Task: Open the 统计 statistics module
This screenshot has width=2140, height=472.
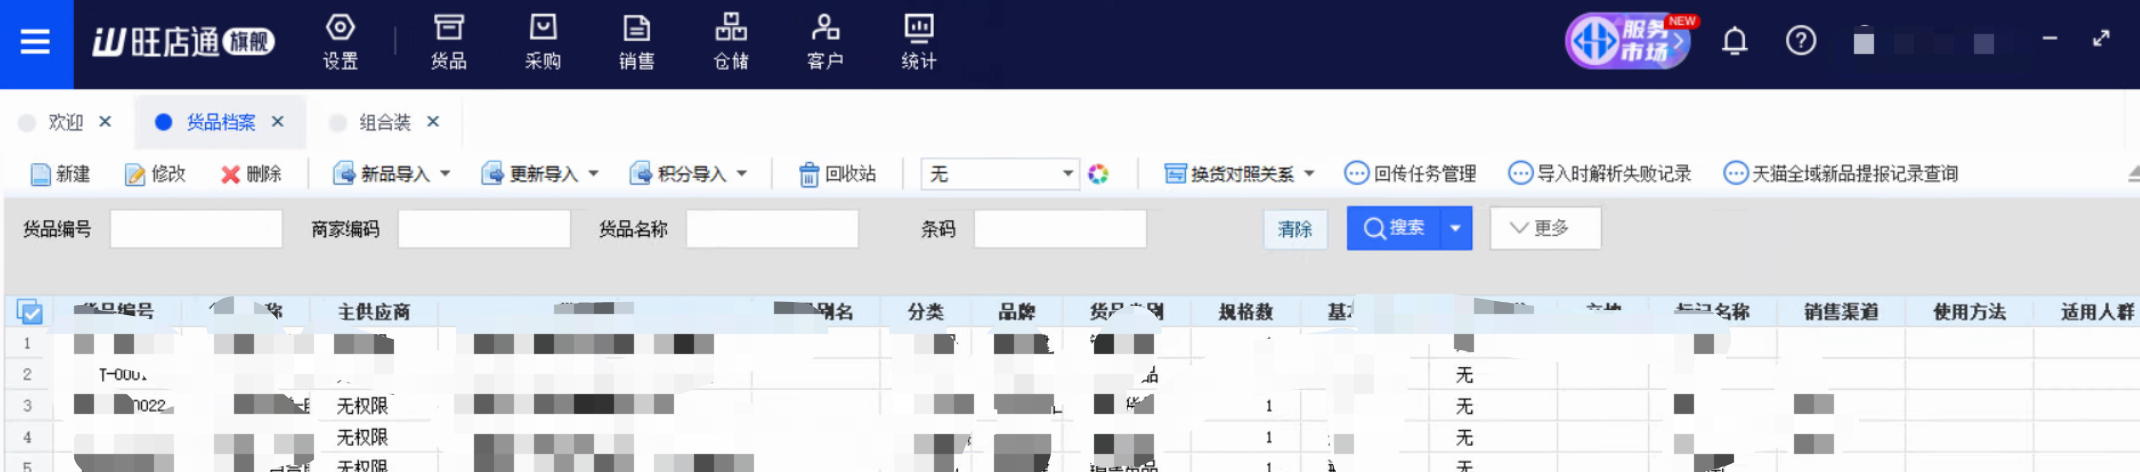Action: (x=918, y=42)
